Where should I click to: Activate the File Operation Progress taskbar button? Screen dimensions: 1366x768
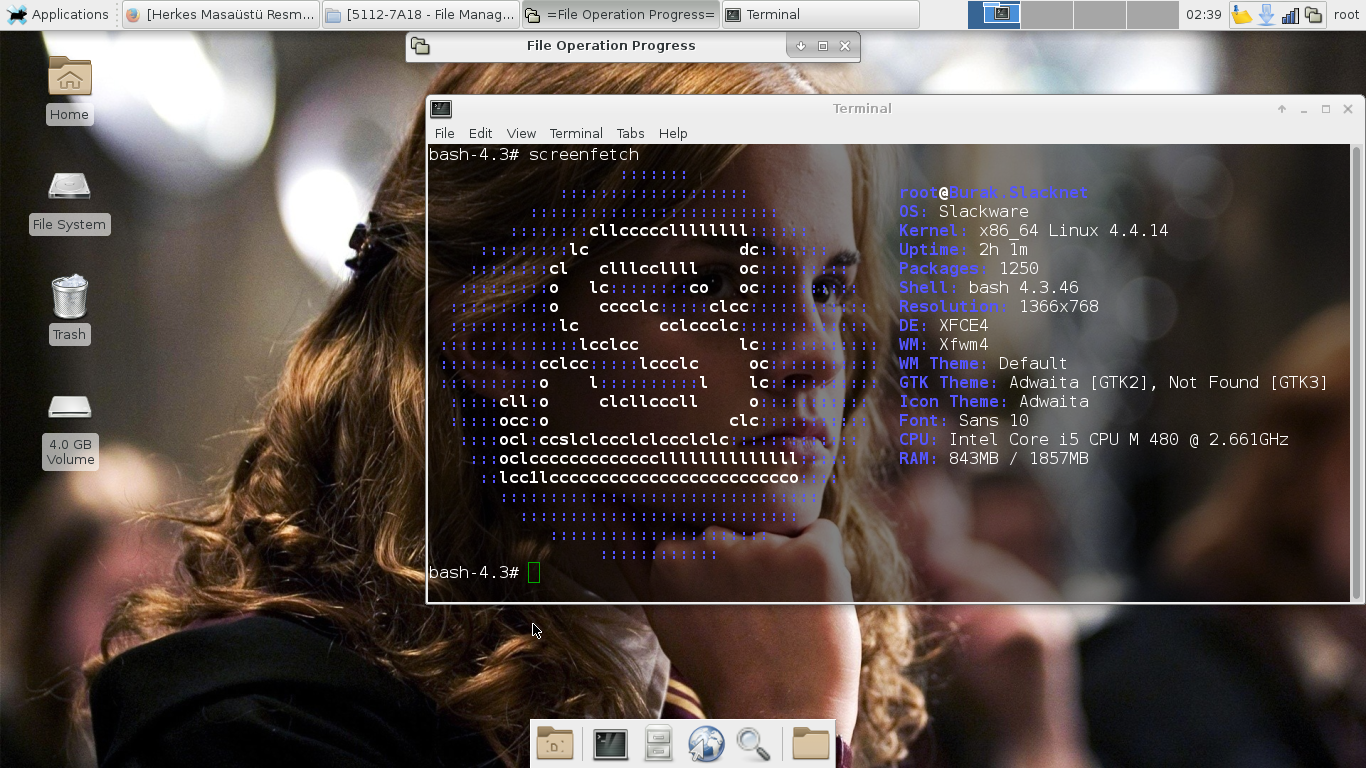coord(620,14)
